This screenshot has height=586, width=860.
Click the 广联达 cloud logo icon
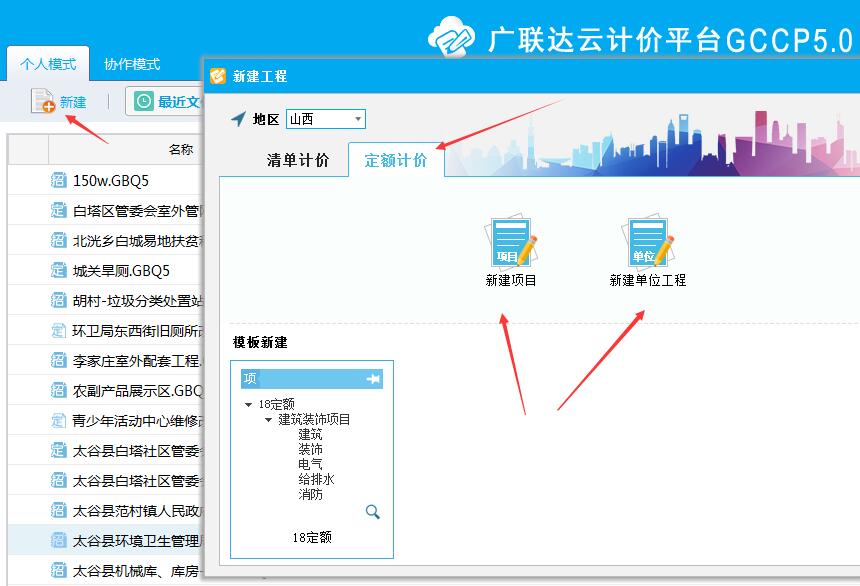(451, 36)
